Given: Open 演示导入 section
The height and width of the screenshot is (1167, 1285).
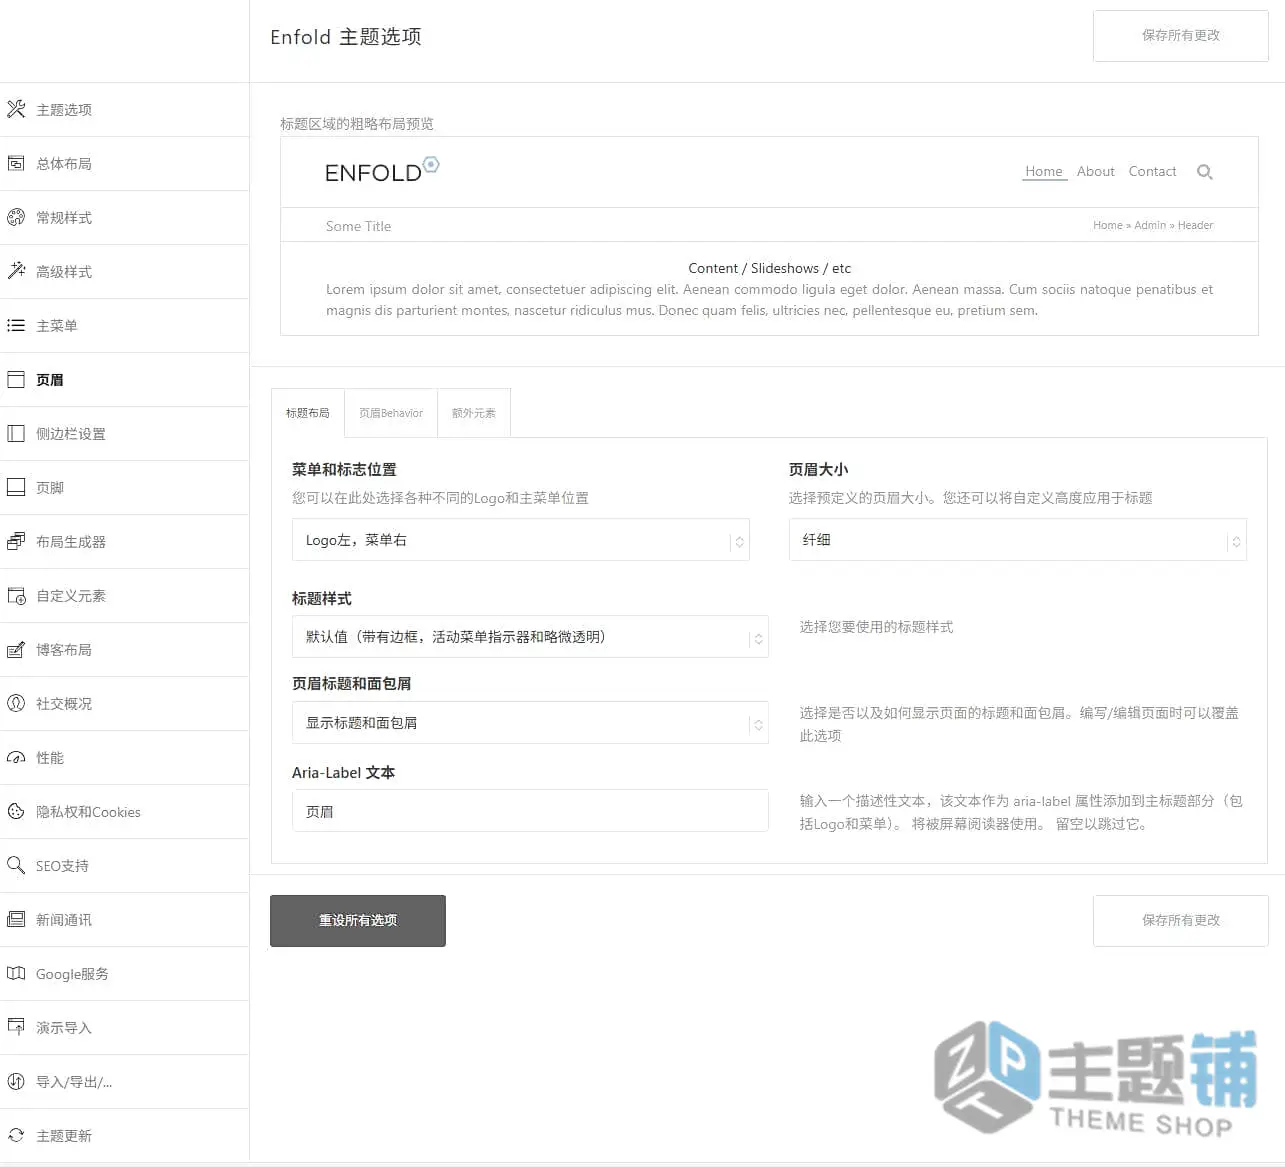Looking at the screenshot, I should (x=124, y=1027).
